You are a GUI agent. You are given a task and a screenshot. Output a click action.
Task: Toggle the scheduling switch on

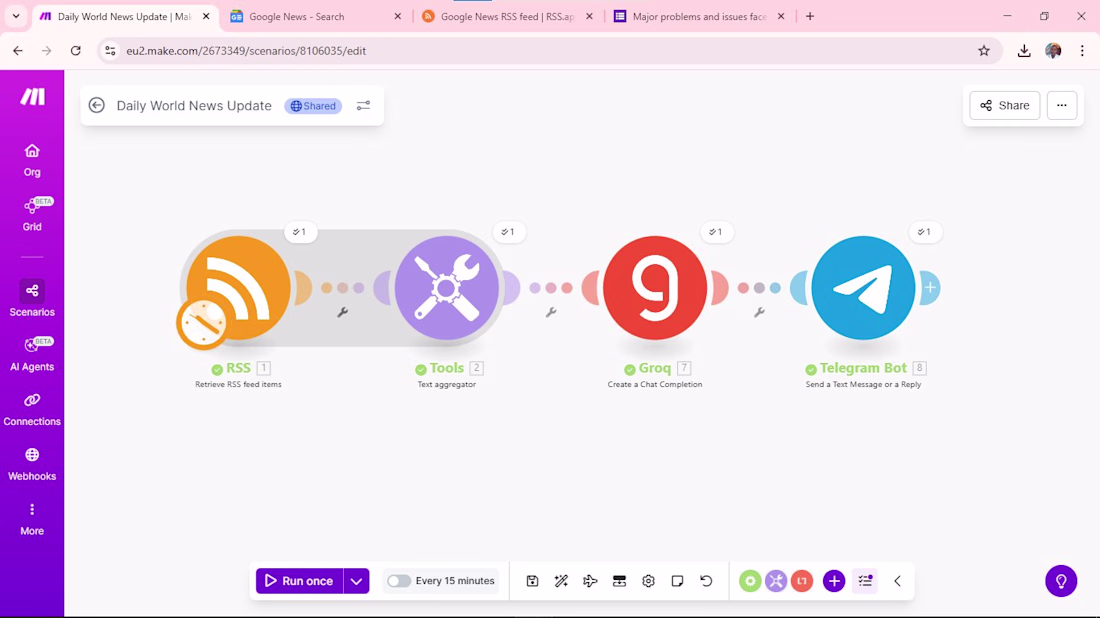(x=398, y=581)
